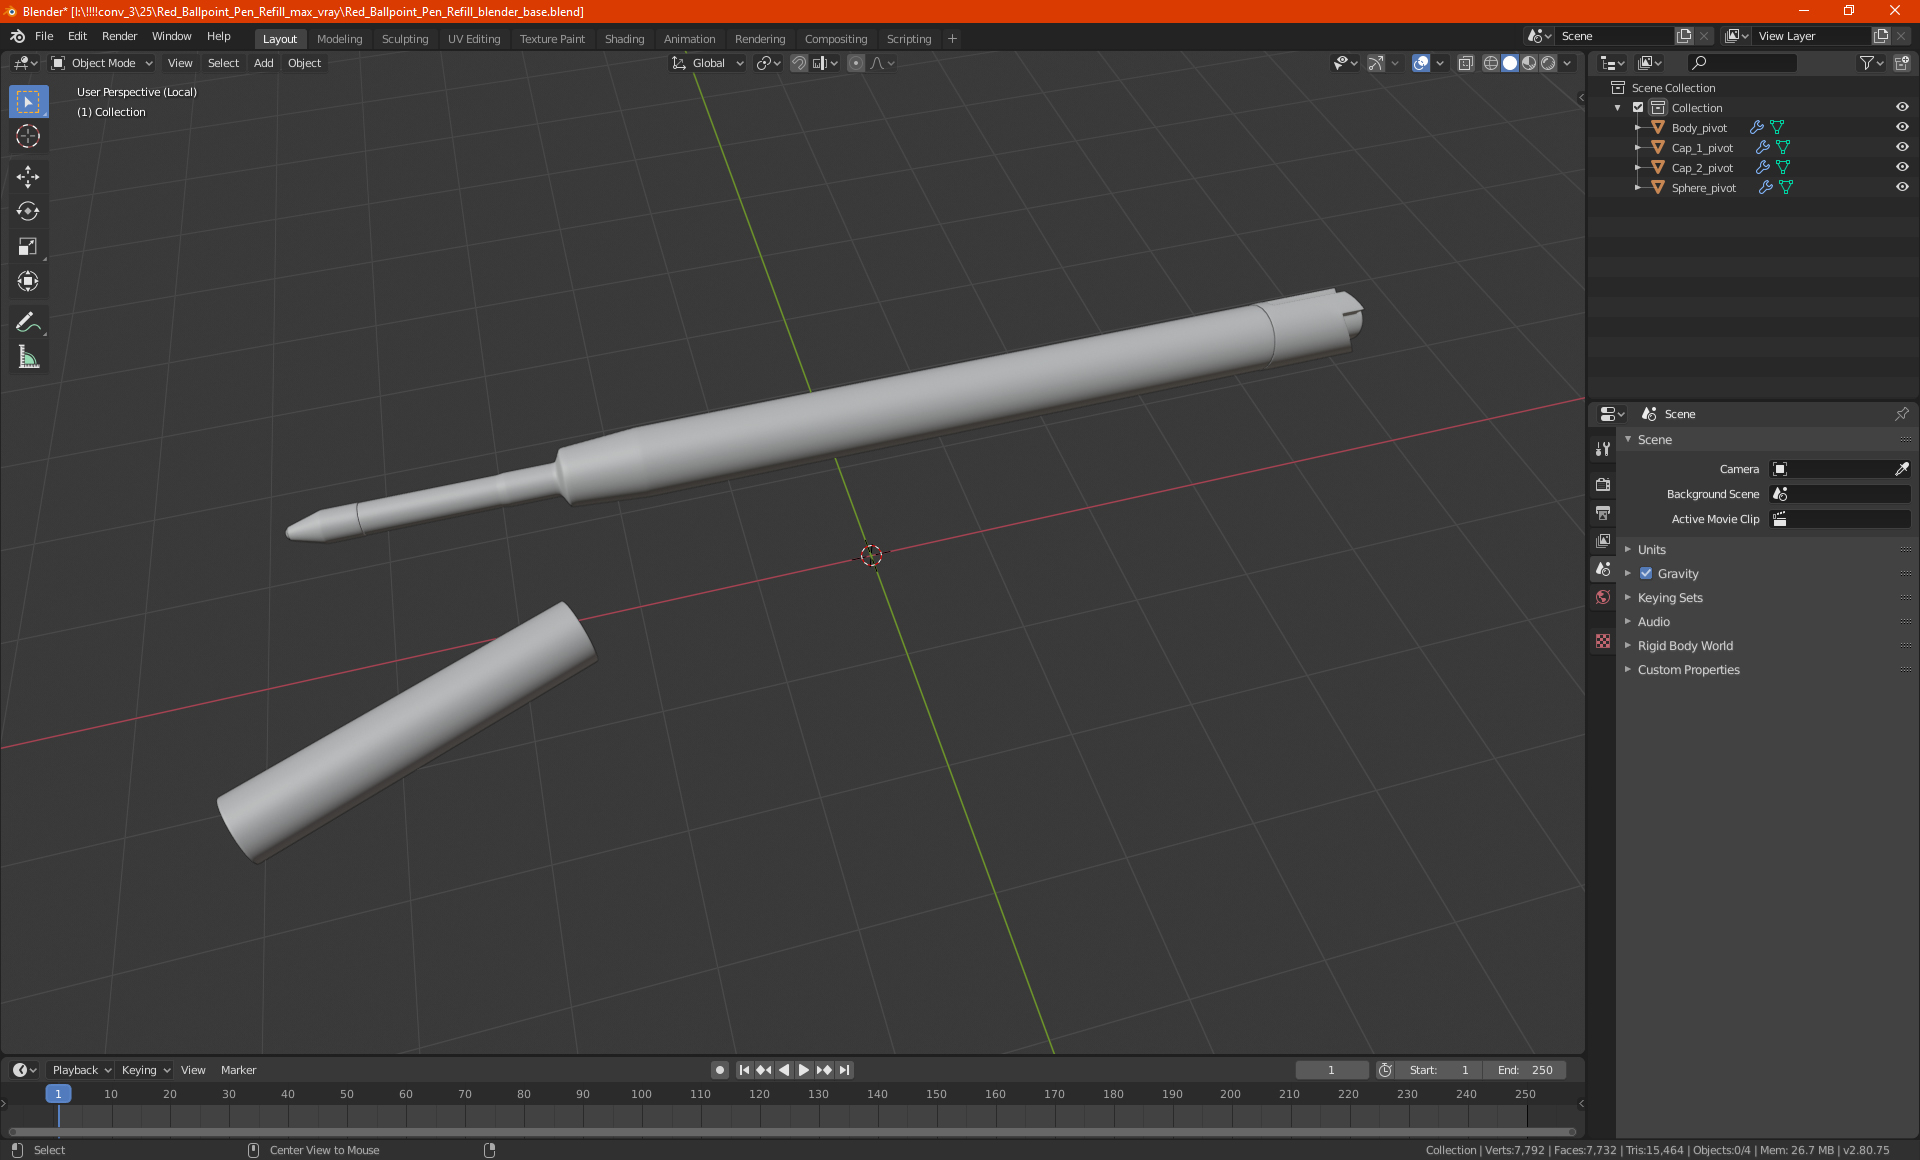Open the Global orientation dropdown
The height and width of the screenshot is (1160, 1920).
[708, 63]
